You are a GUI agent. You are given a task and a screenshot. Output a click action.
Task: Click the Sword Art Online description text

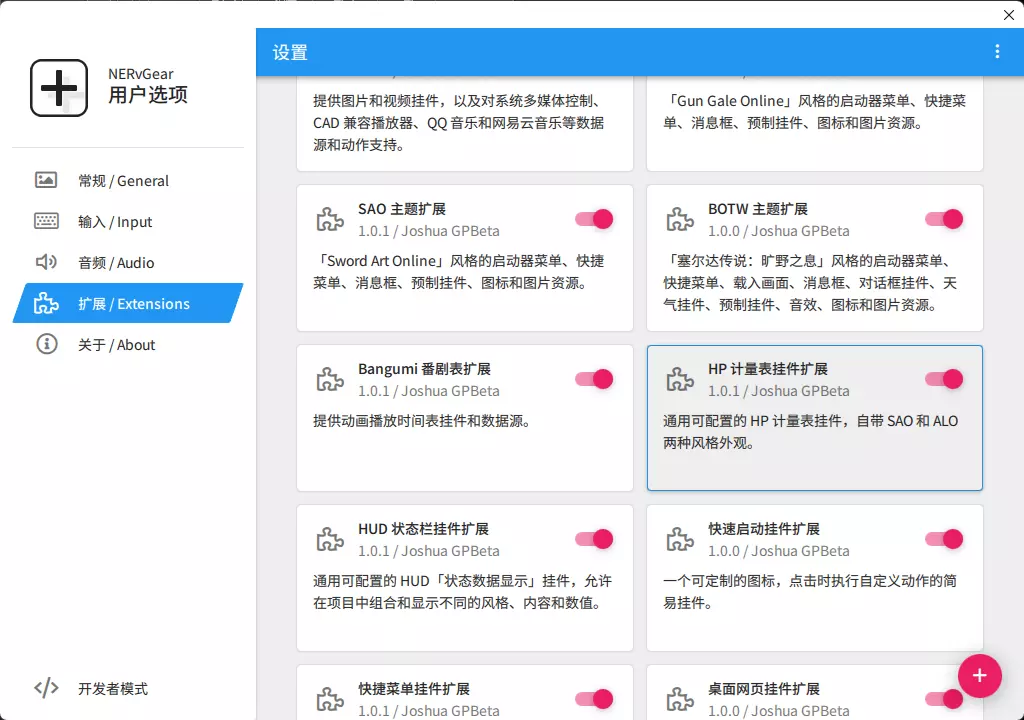tap(458, 272)
